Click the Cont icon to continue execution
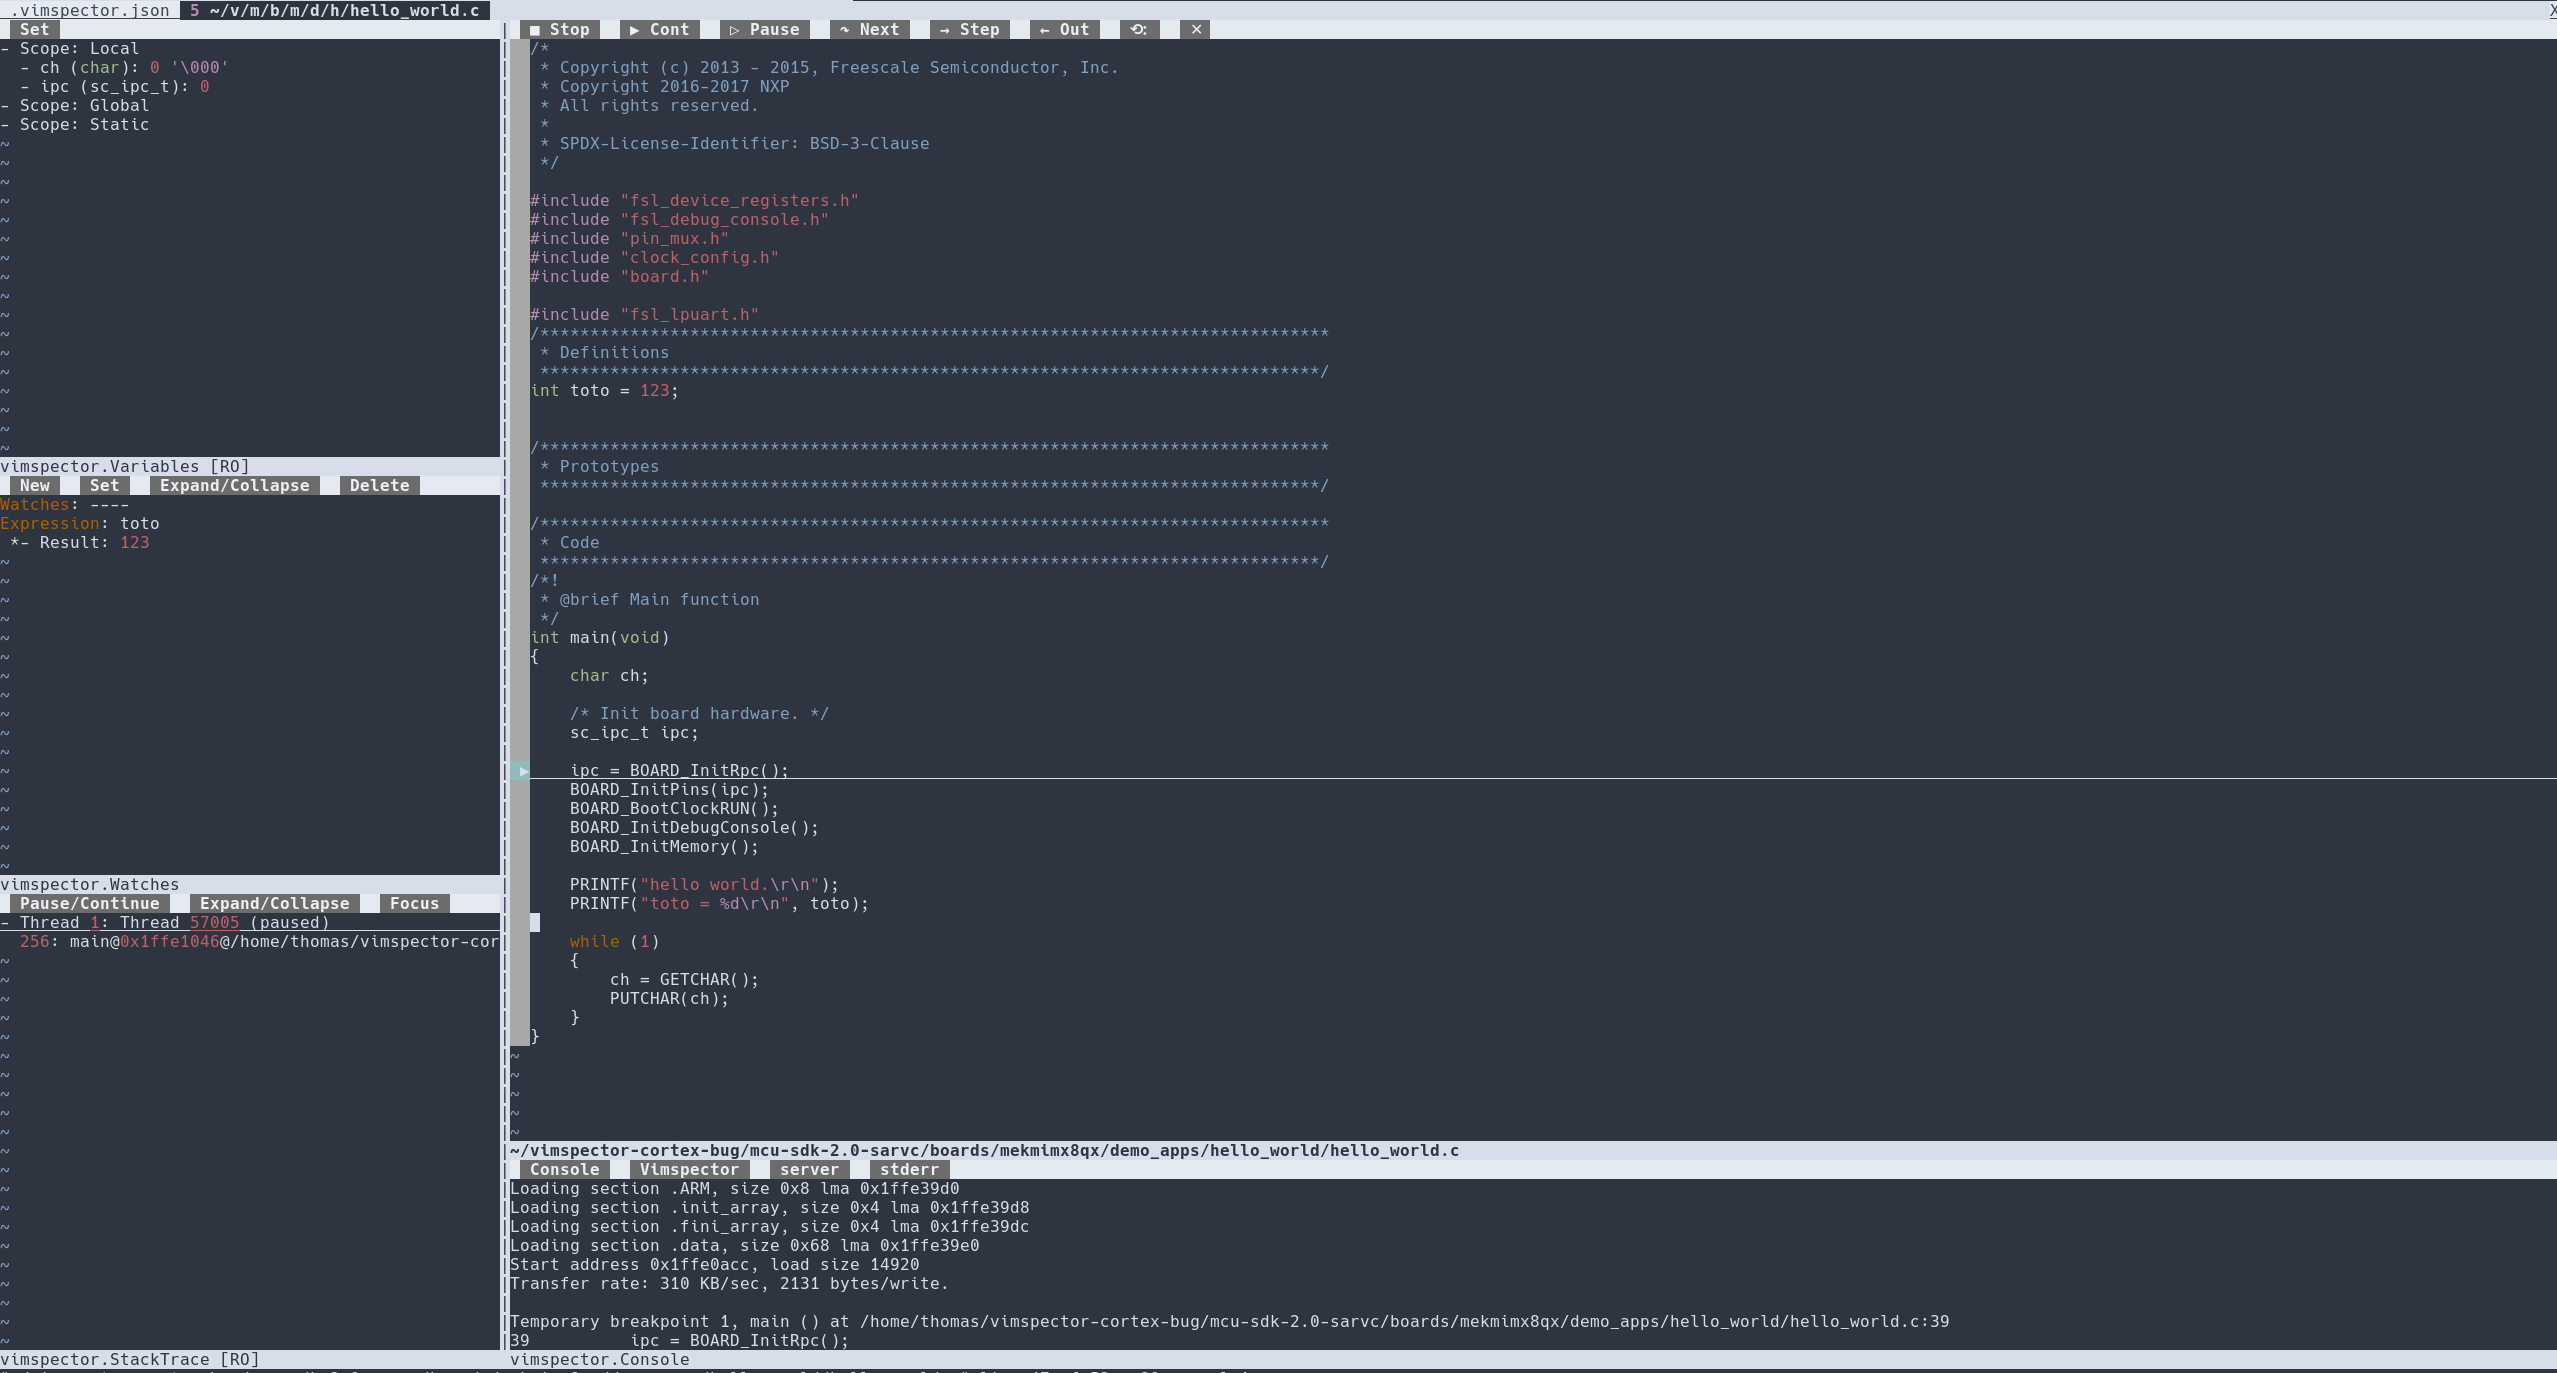This screenshot has width=2557, height=1373. 658,29
